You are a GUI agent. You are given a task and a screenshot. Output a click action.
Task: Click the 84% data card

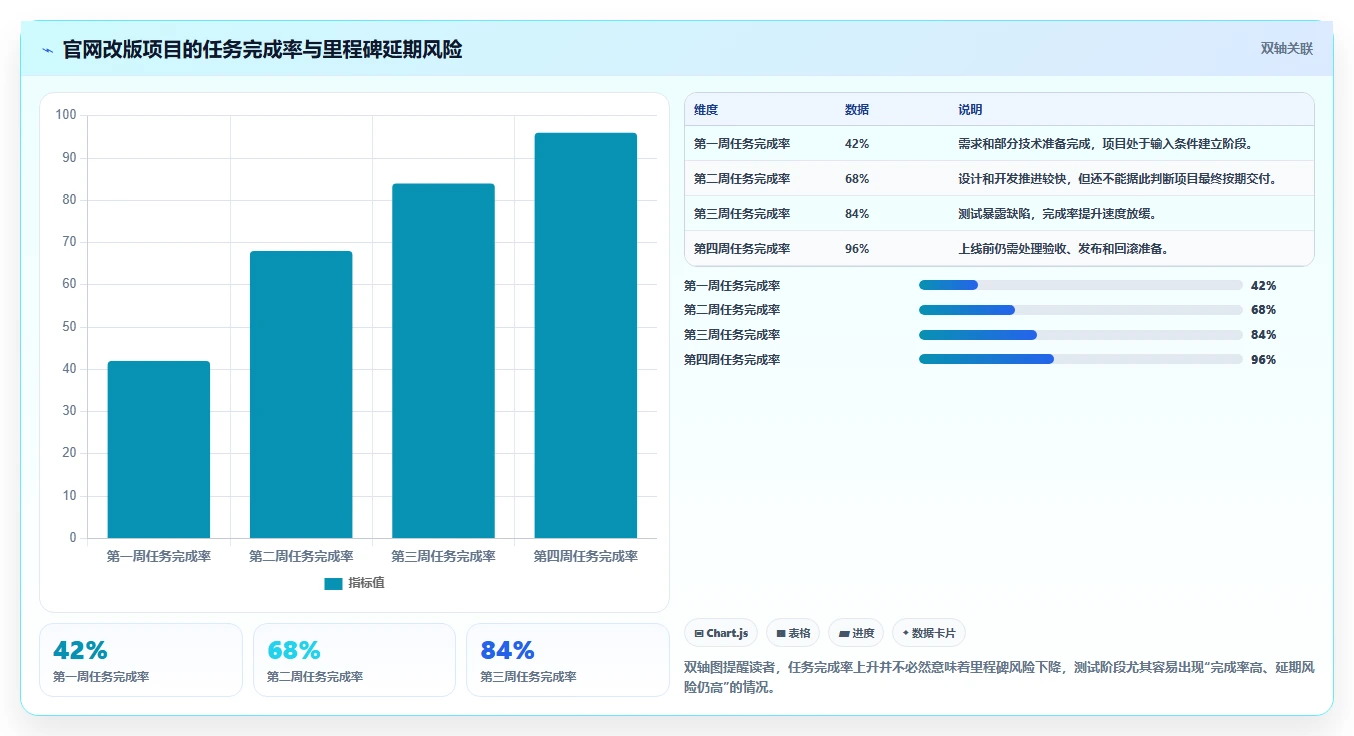point(568,660)
